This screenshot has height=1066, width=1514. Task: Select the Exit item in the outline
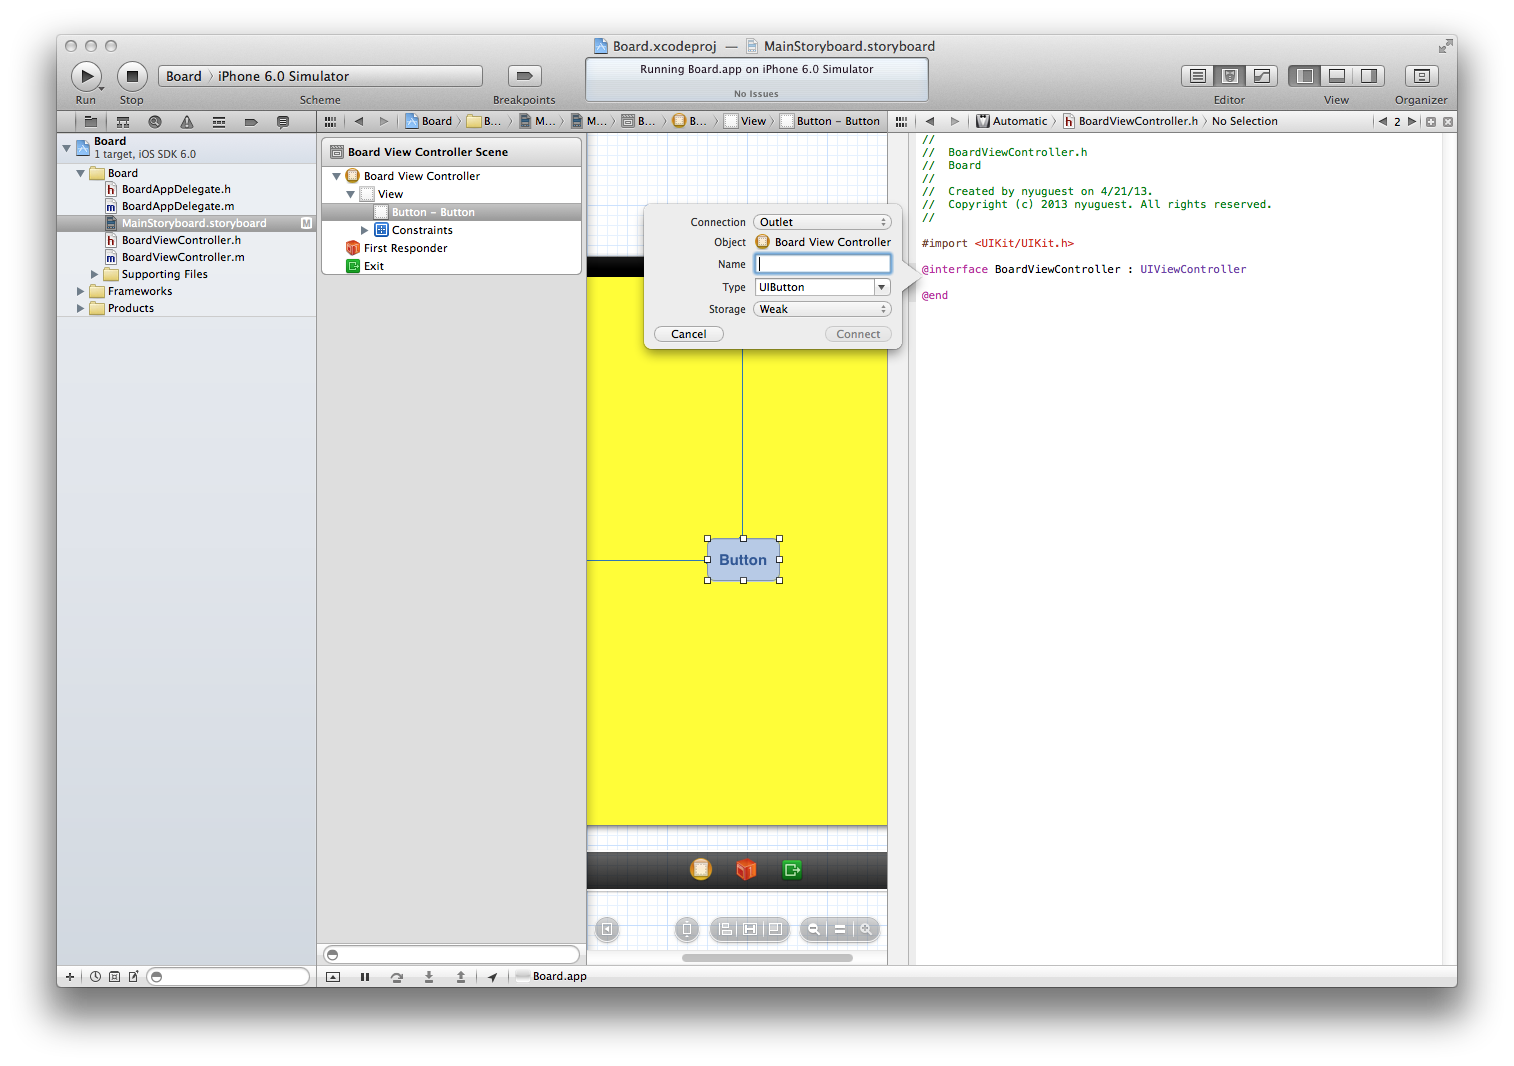[x=365, y=266]
